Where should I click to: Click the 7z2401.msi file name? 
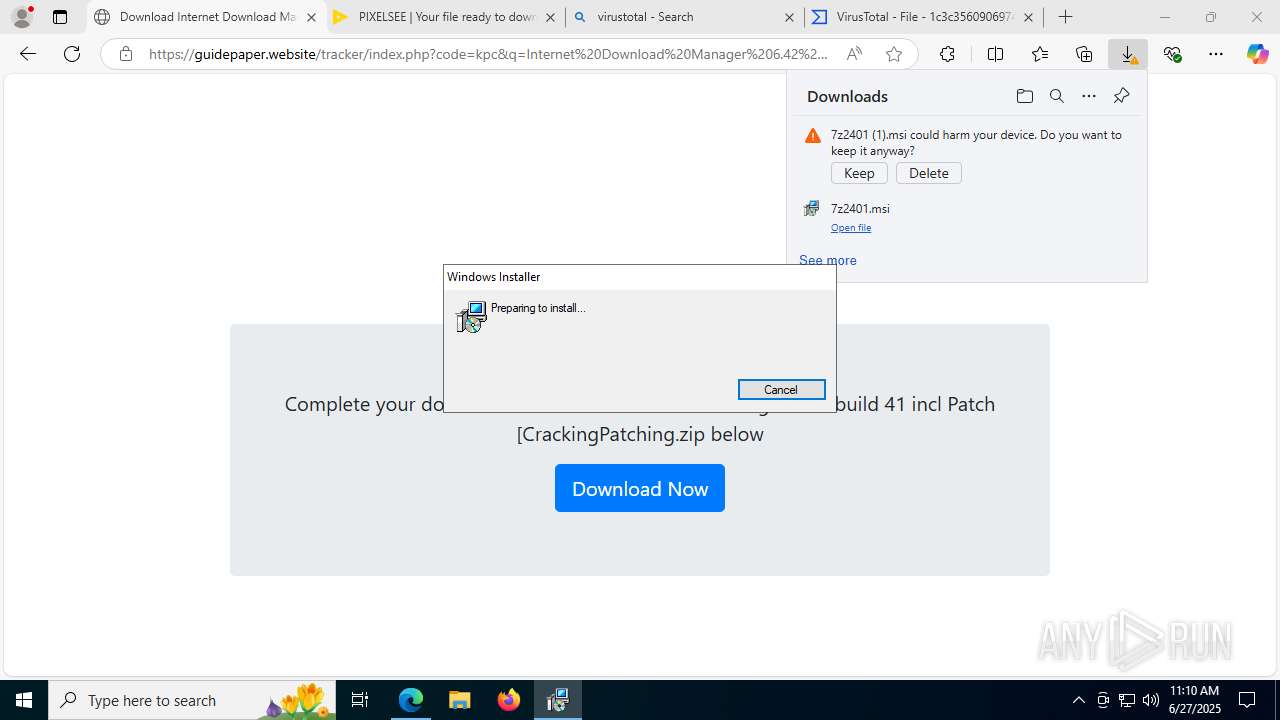click(x=860, y=209)
